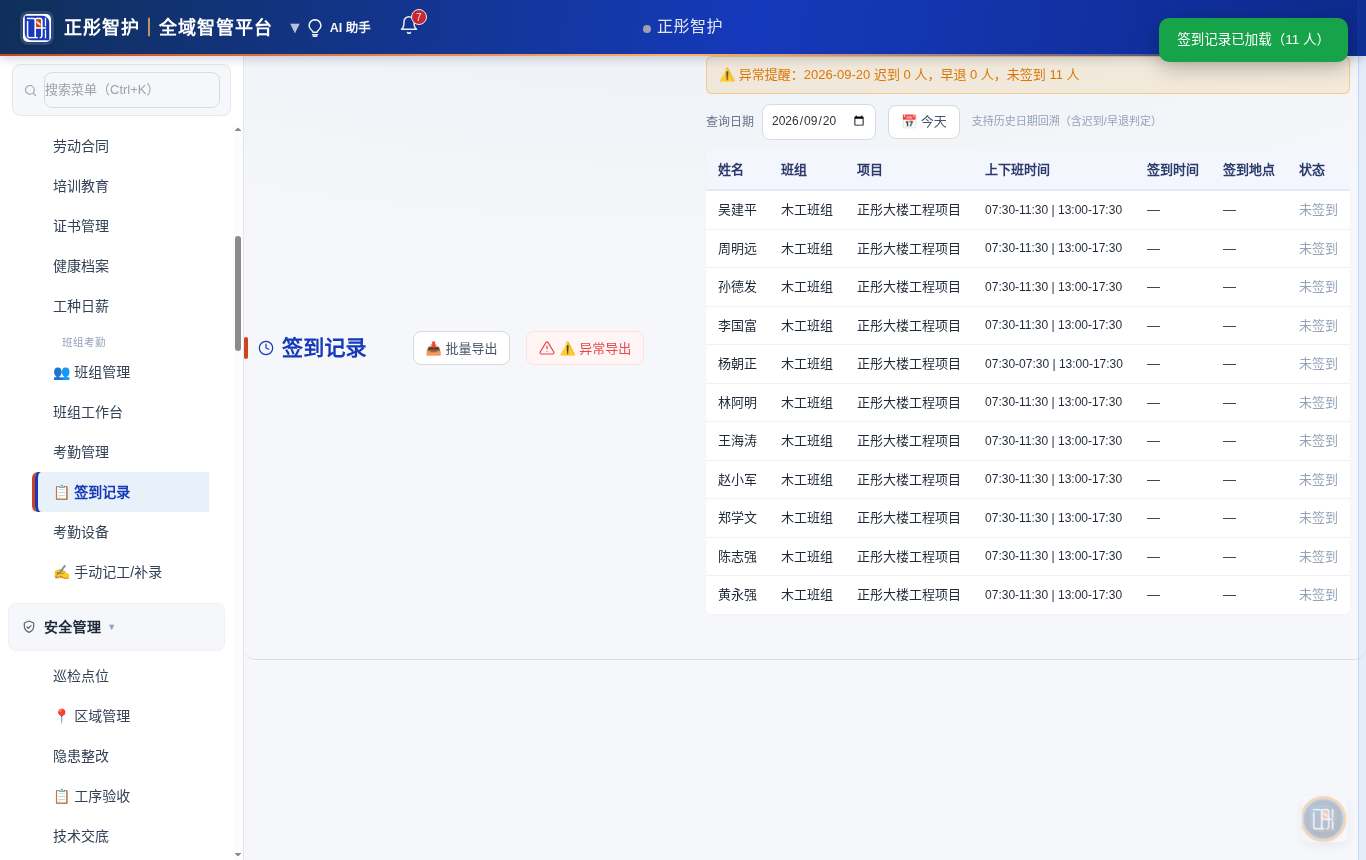Open 区域管理 with pin icon
Viewport: 1366px width, 860px height.
pos(92,716)
